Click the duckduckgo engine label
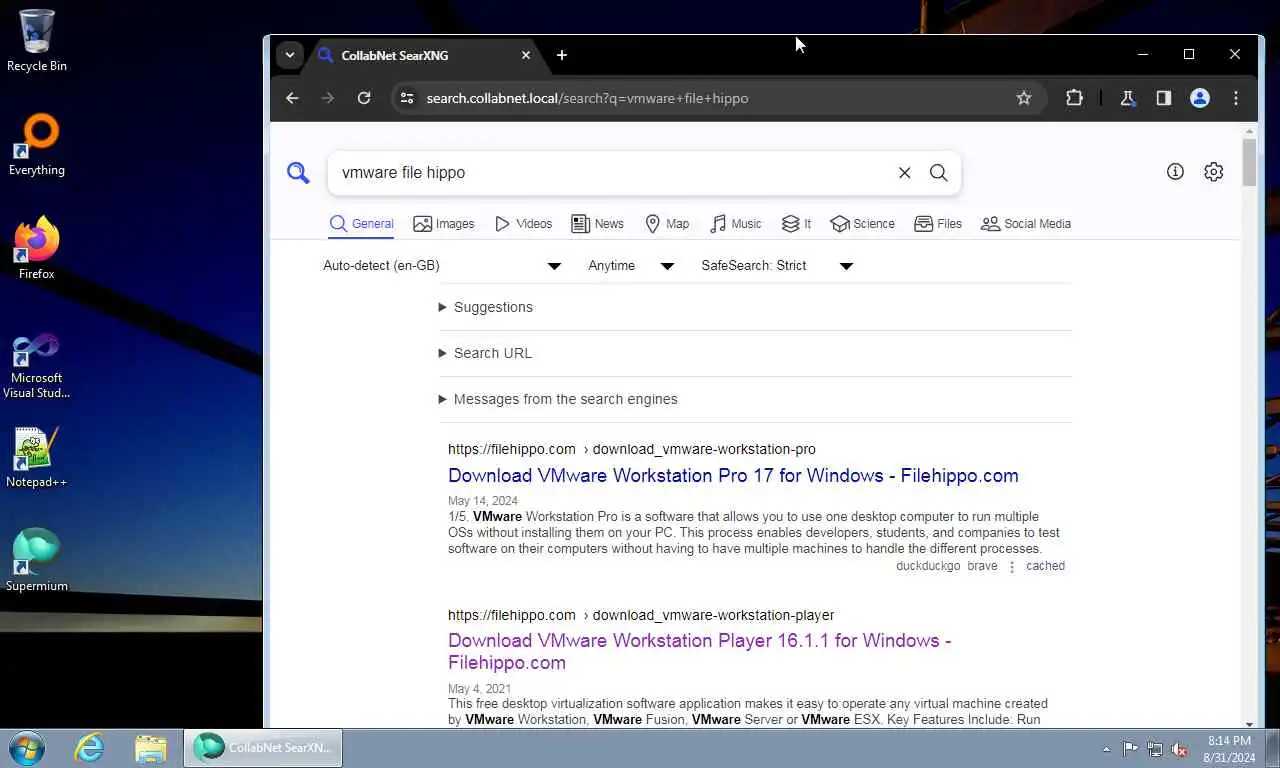Viewport: 1280px width, 768px height. (x=928, y=566)
